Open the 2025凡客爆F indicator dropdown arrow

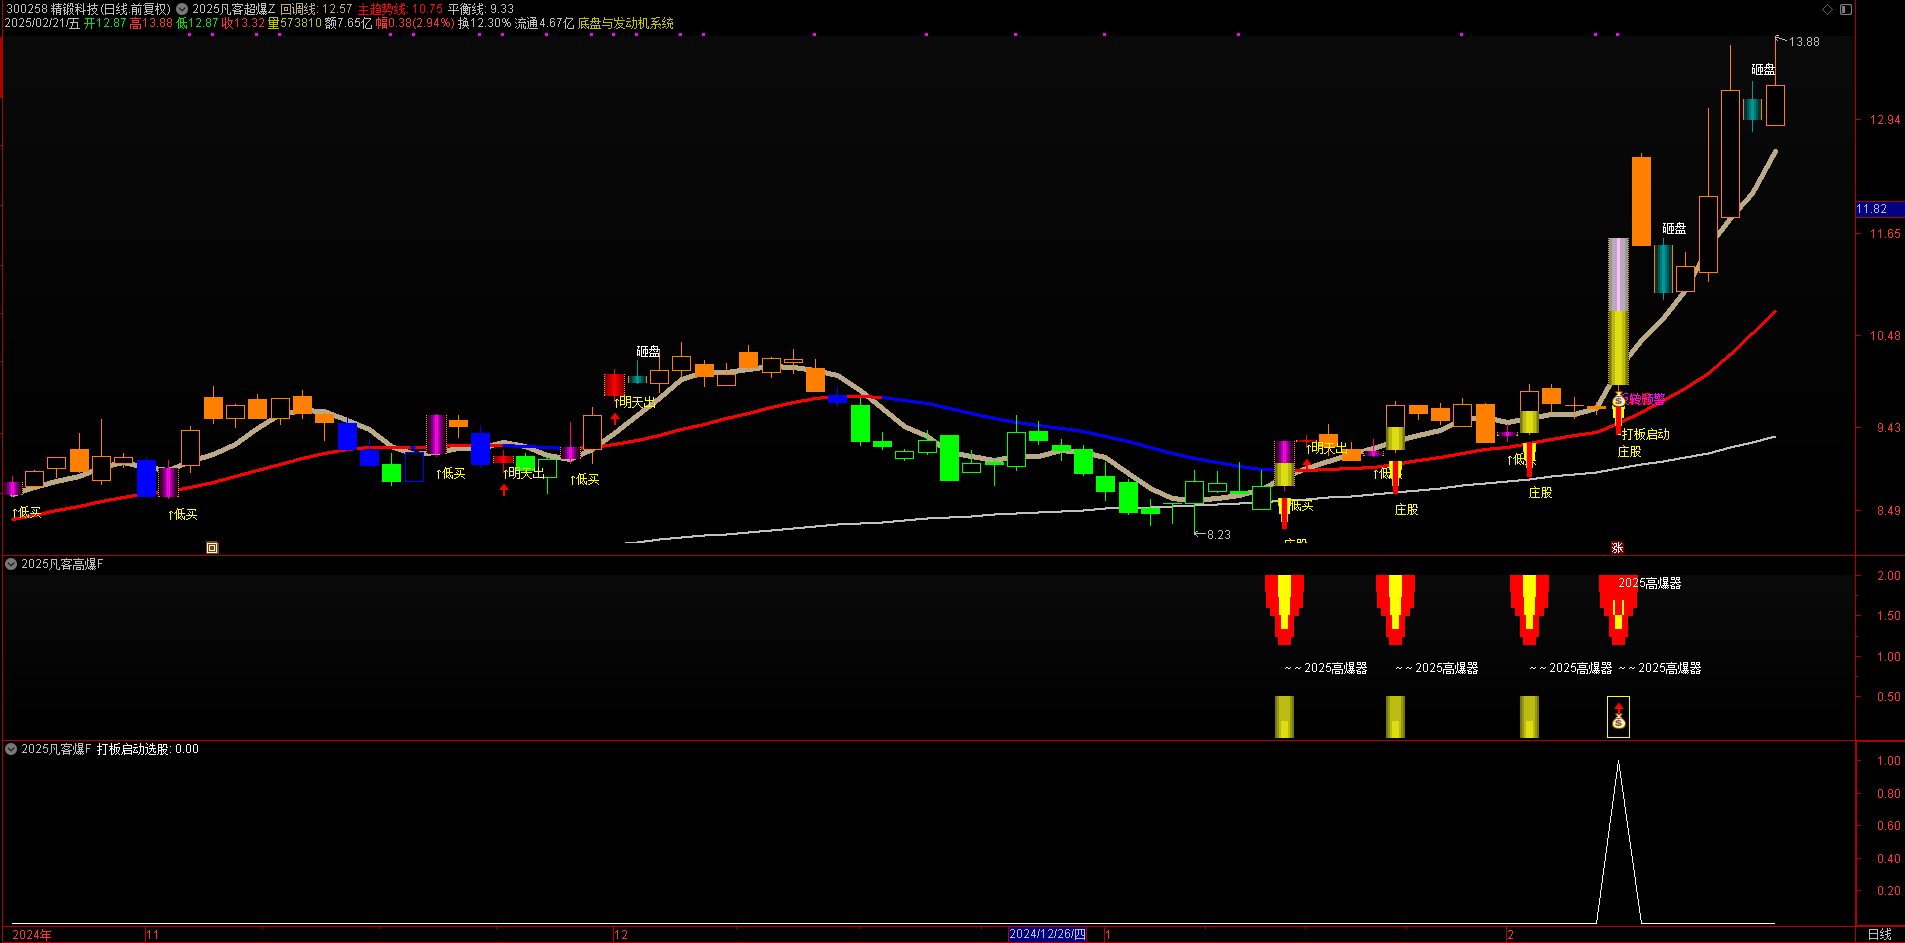(x=11, y=749)
